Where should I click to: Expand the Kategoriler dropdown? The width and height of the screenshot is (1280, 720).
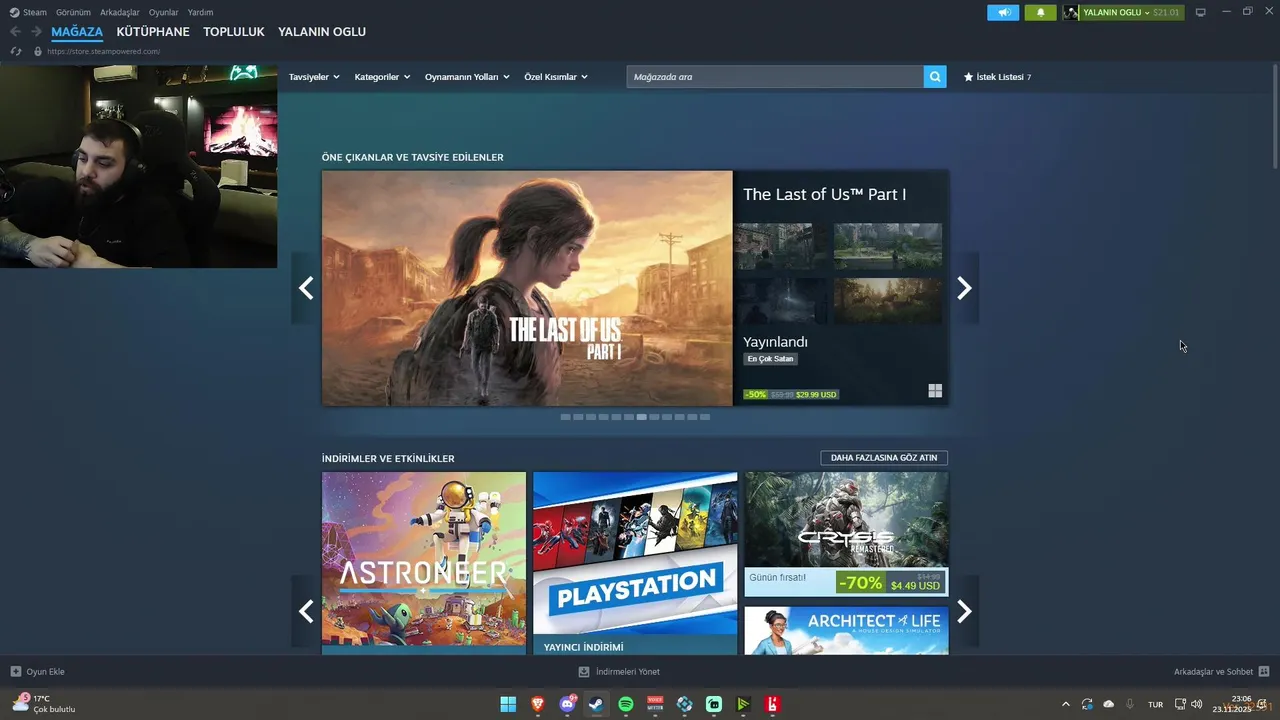[x=382, y=77]
